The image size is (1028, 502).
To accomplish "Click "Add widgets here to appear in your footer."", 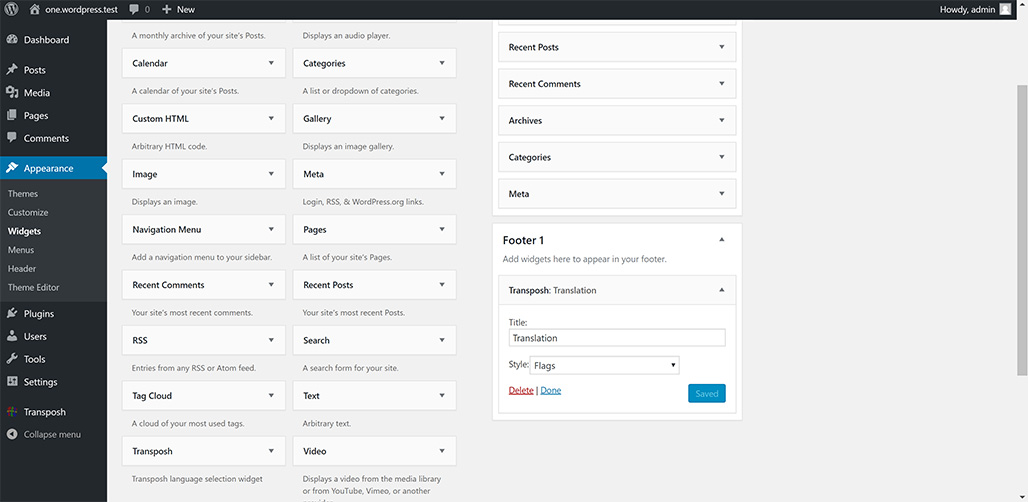I will pos(585,259).
